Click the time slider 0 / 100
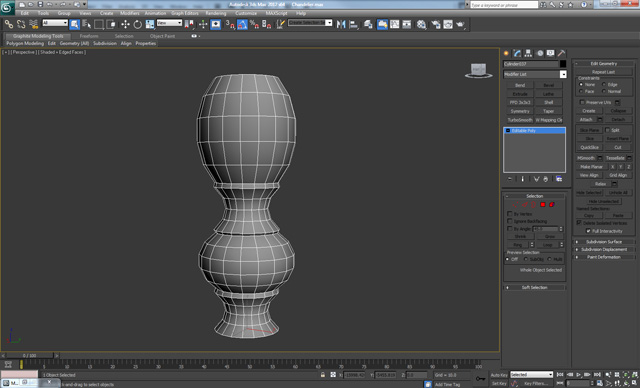Viewport: 640px width, 388px height. [x=30, y=356]
